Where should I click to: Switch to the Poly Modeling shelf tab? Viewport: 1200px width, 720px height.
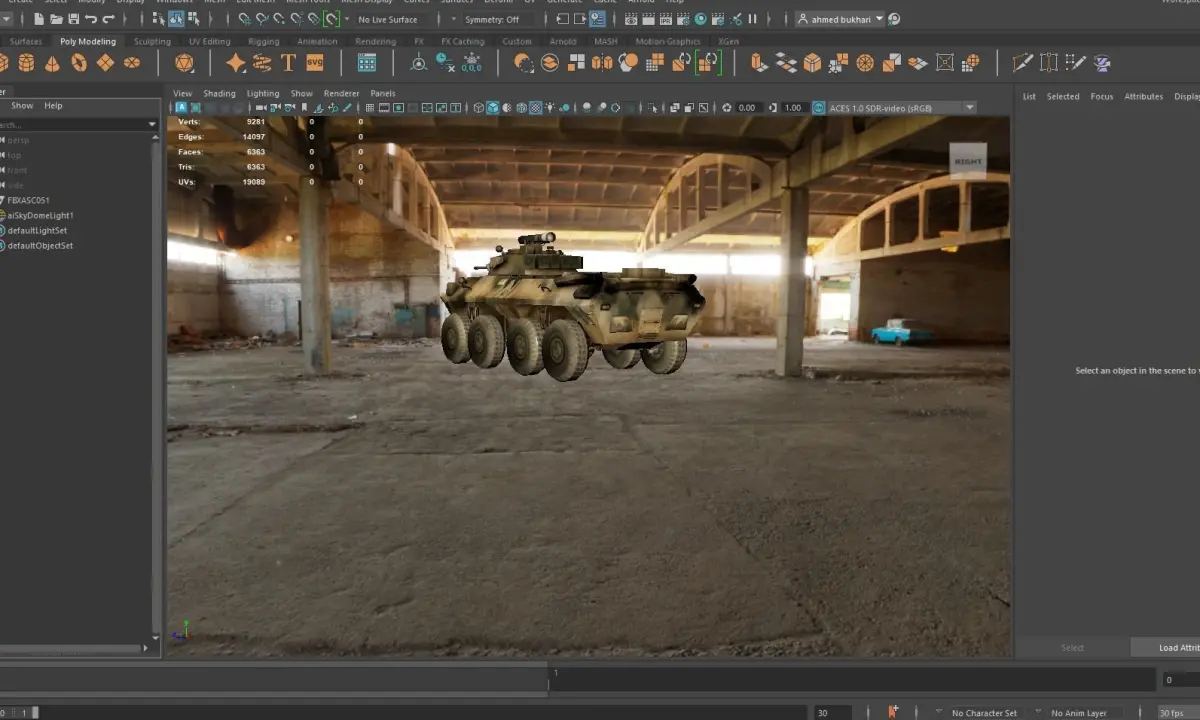88,41
